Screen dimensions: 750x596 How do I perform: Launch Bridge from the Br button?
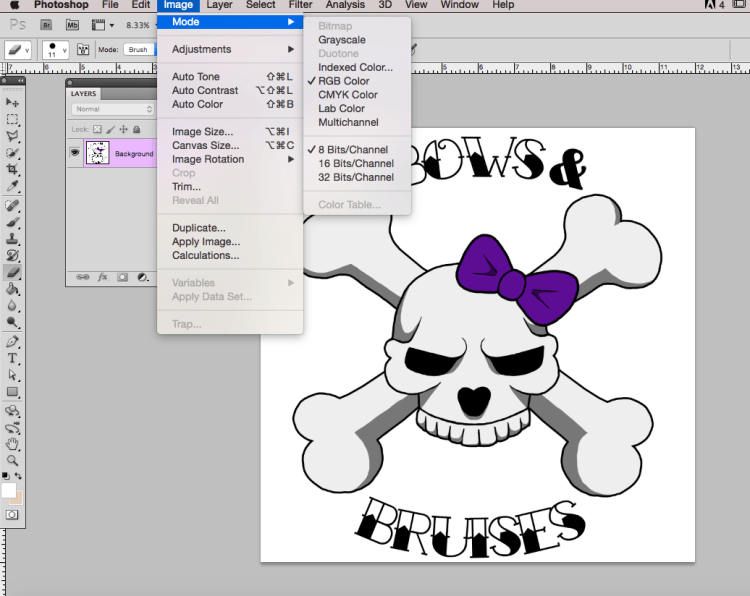point(46,25)
